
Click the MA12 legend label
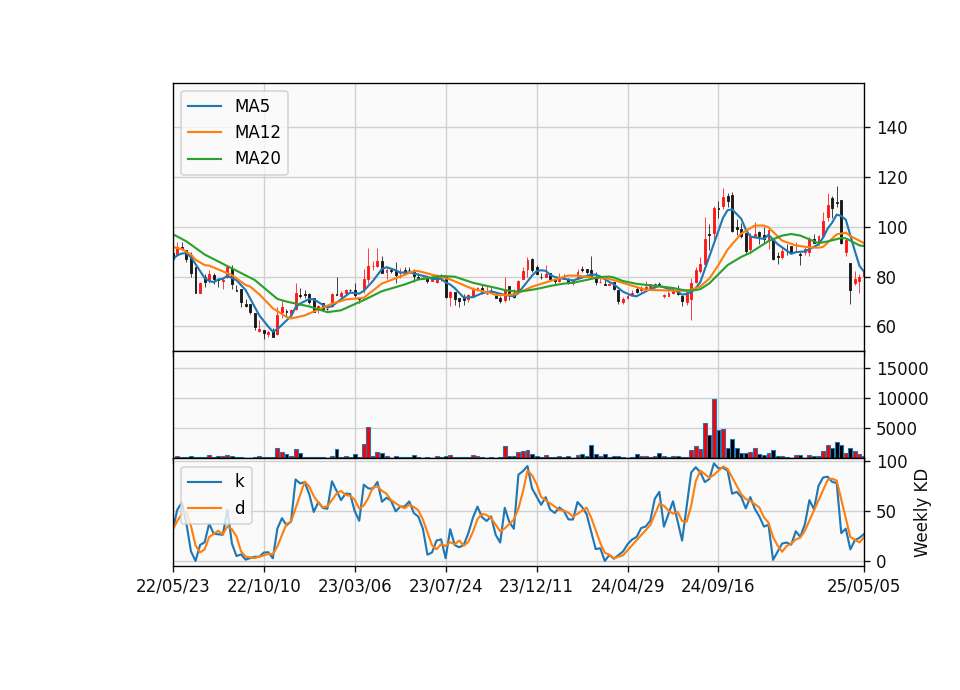(257, 132)
